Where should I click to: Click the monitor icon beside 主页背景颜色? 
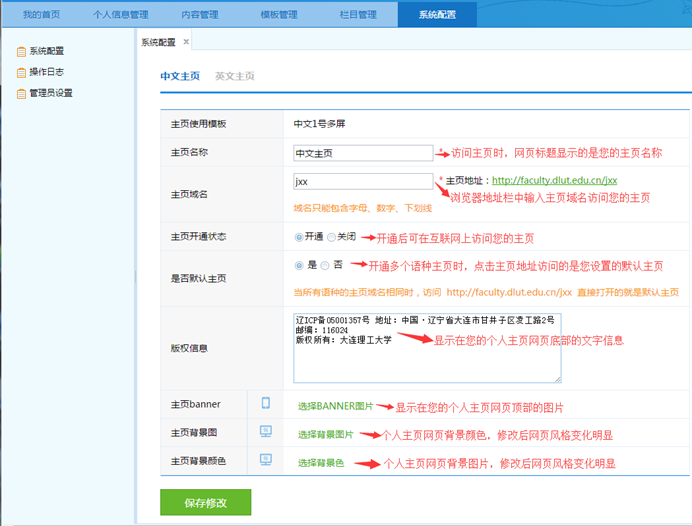point(266,460)
